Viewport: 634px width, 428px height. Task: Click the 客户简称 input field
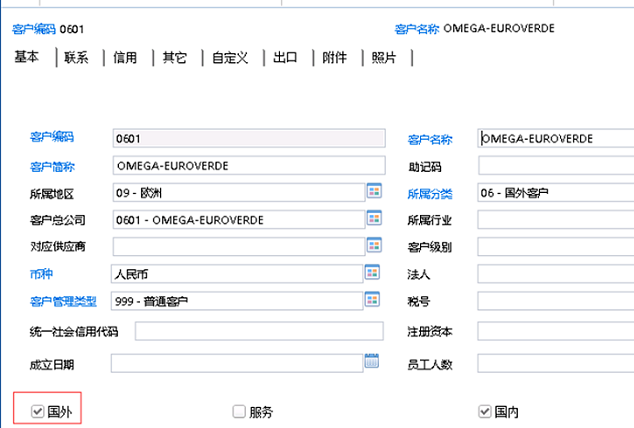pyautogui.click(x=249, y=166)
